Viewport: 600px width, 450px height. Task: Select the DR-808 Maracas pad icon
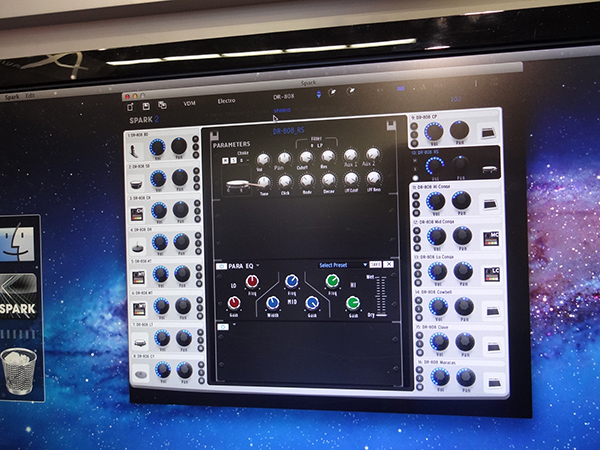click(494, 383)
